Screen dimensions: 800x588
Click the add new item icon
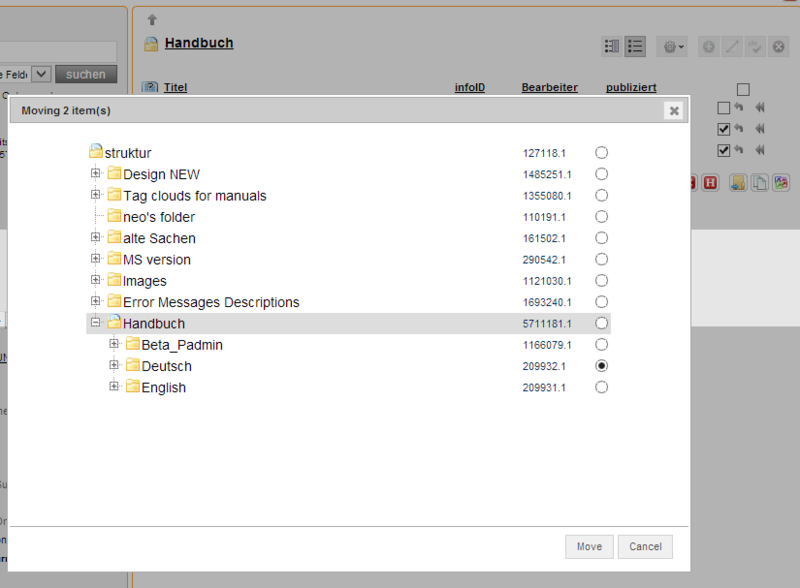click(708, 46)
